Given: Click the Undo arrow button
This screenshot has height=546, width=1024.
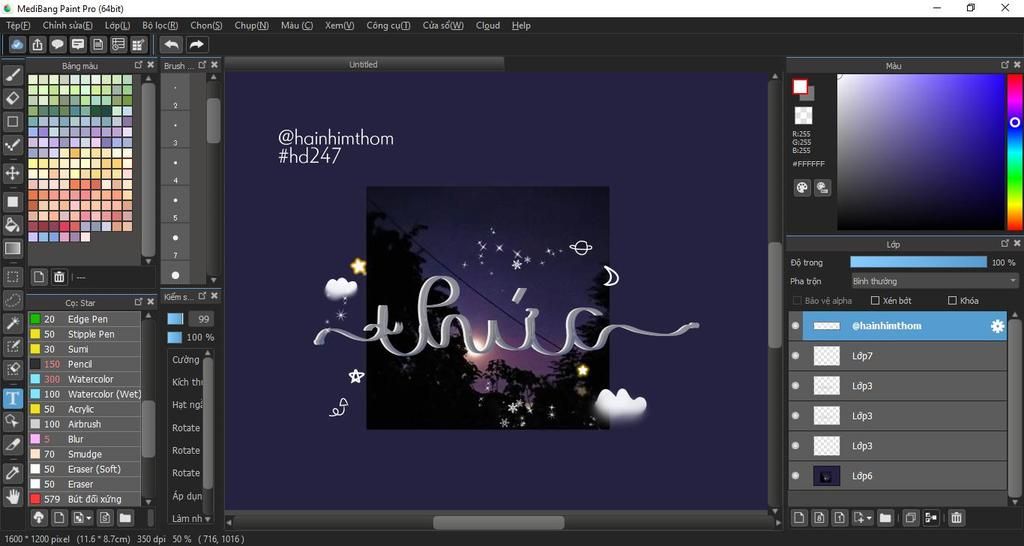Looking at the screenshot, I should click(172, 44).
